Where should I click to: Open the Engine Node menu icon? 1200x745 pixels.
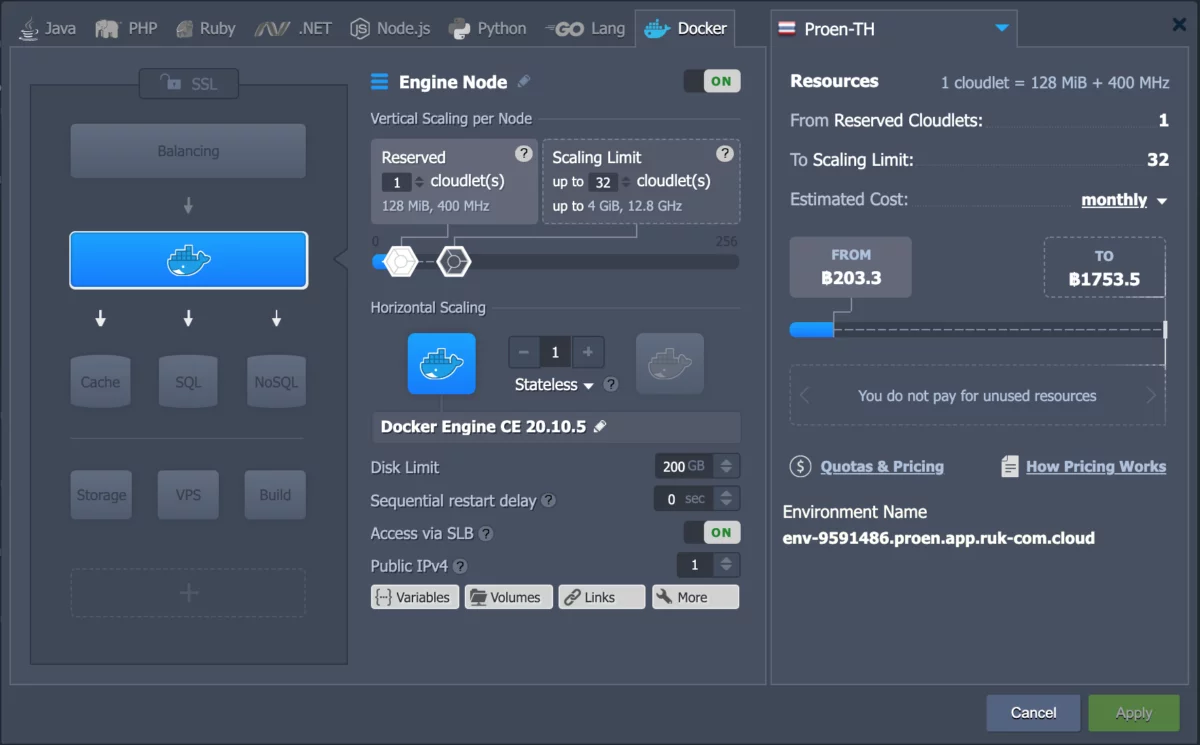tap(379, 82)
